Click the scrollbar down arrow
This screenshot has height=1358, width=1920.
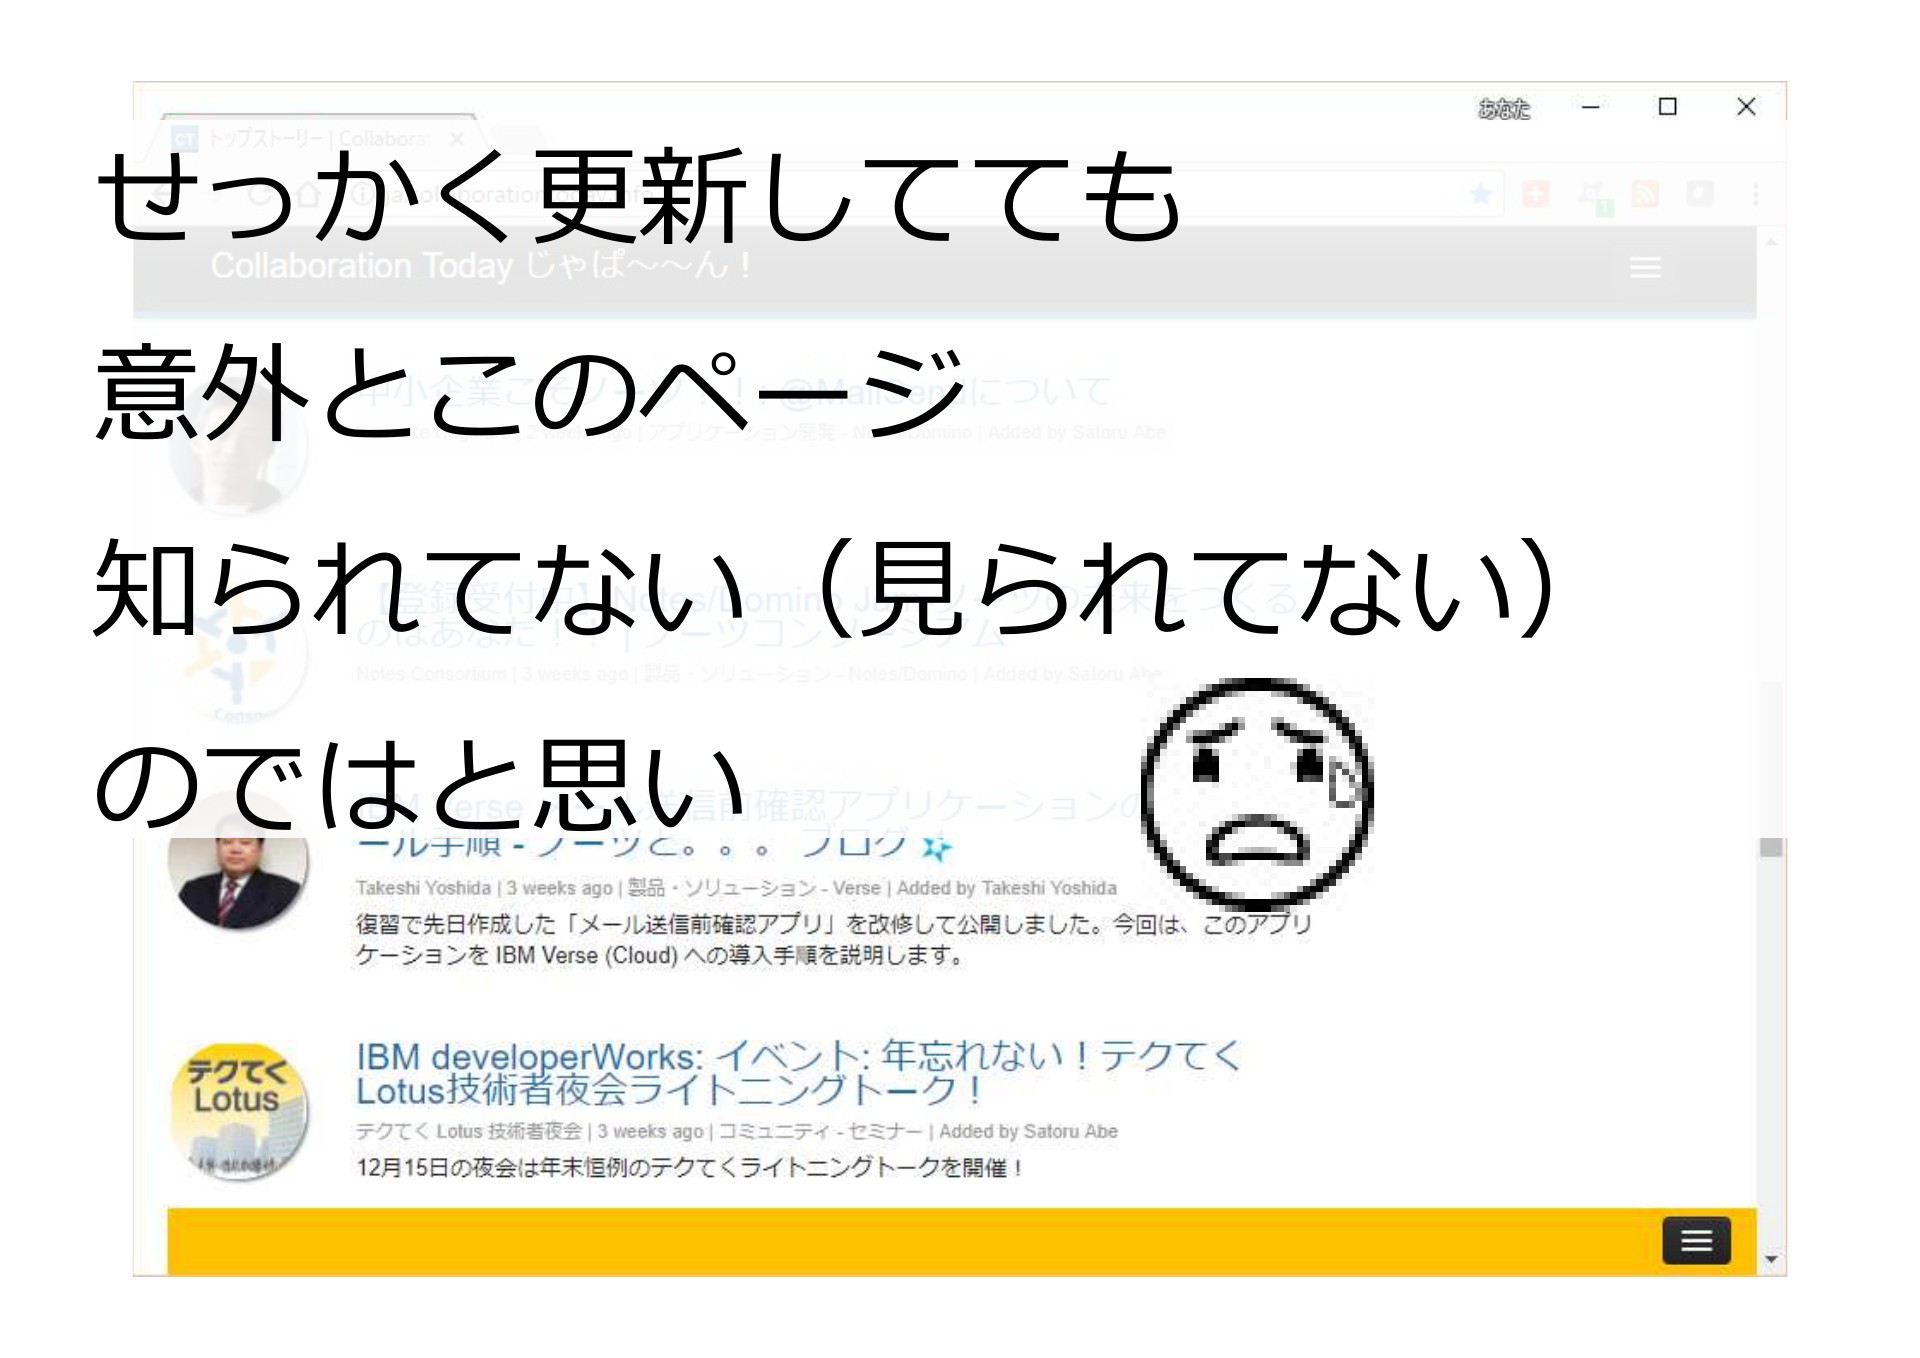(x=1771, y=1259)
